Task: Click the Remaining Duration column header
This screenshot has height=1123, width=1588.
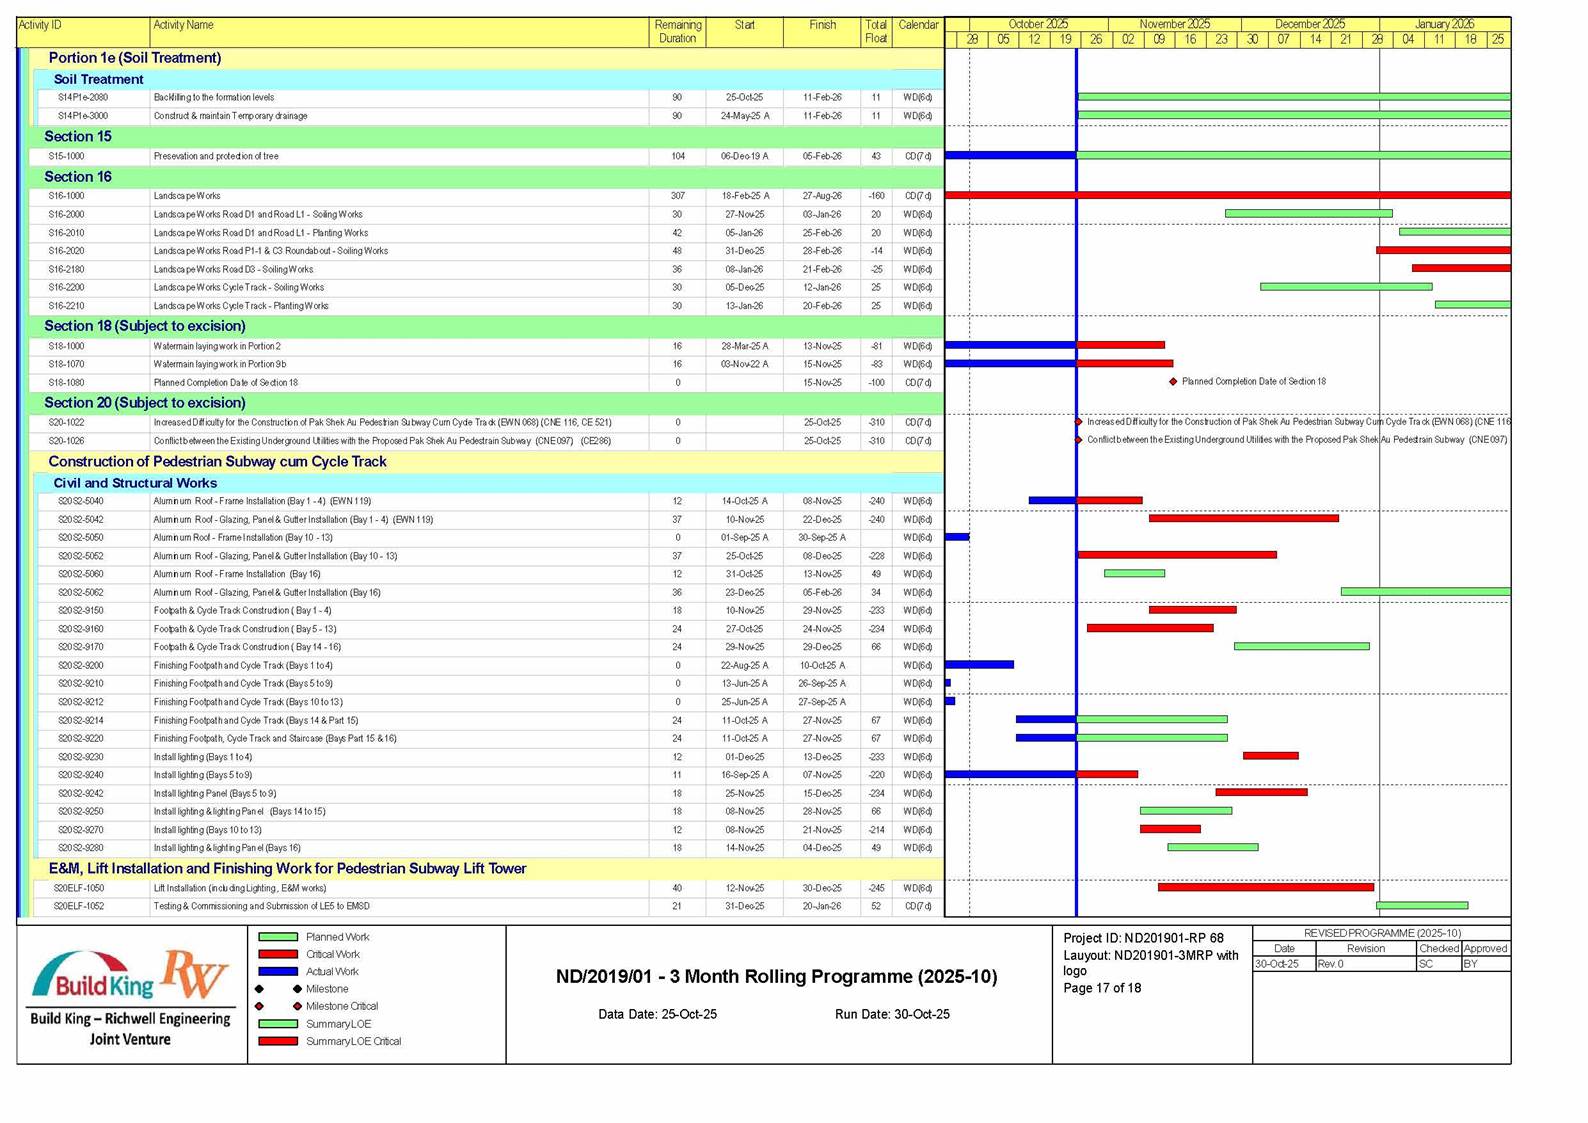Action: point(677,32)
